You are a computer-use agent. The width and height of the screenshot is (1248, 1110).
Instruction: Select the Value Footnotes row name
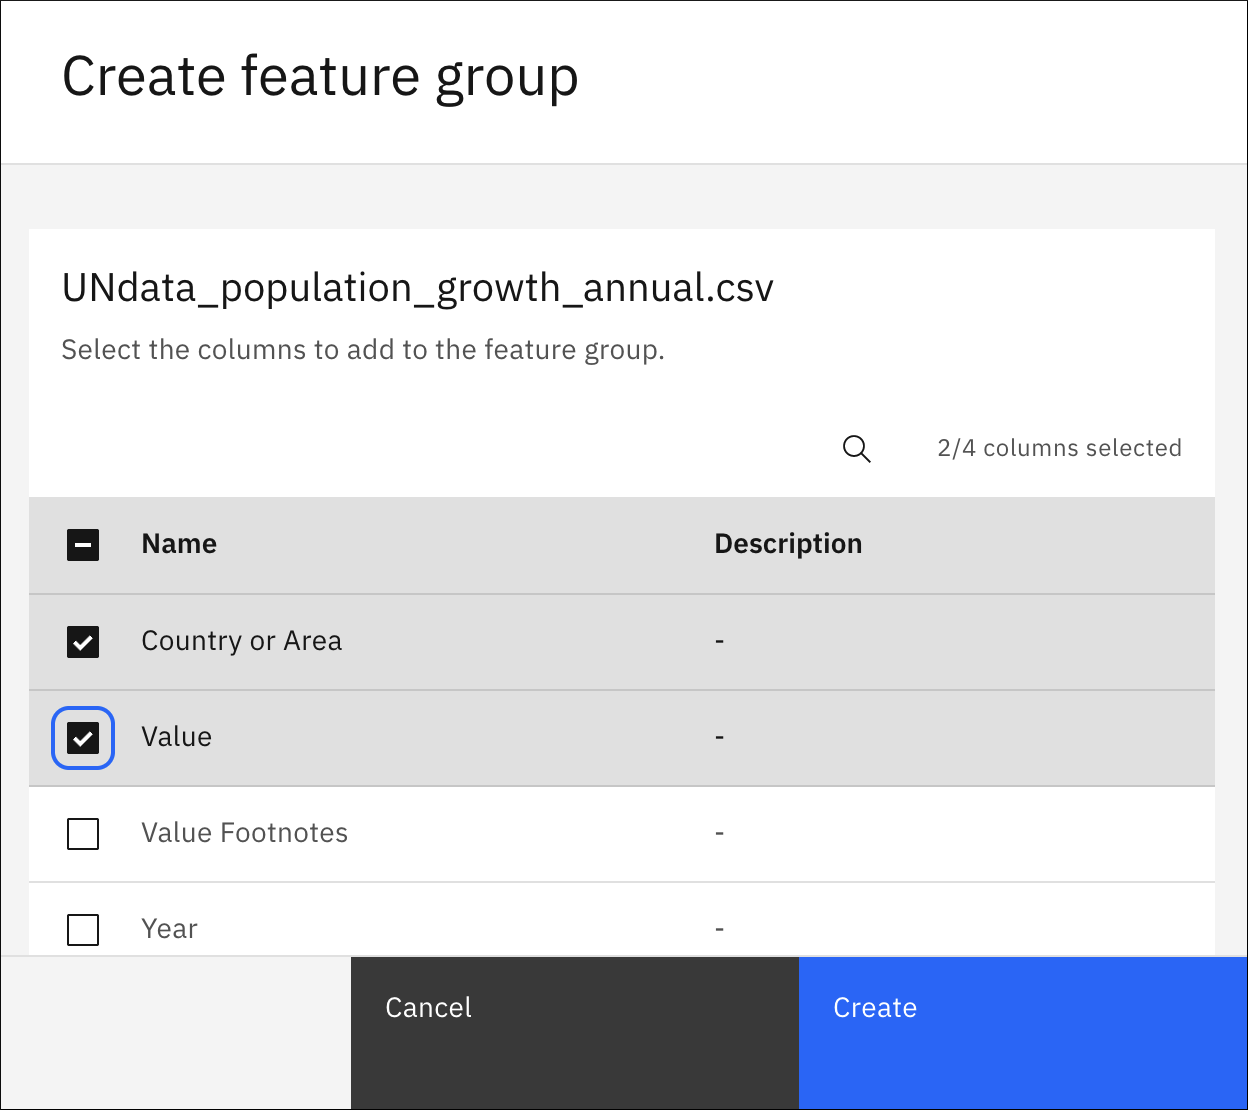coord(245,833)
